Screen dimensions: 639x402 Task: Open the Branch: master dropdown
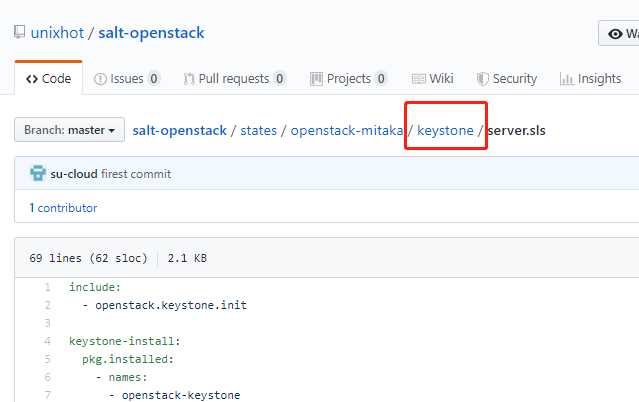point(69,130)
